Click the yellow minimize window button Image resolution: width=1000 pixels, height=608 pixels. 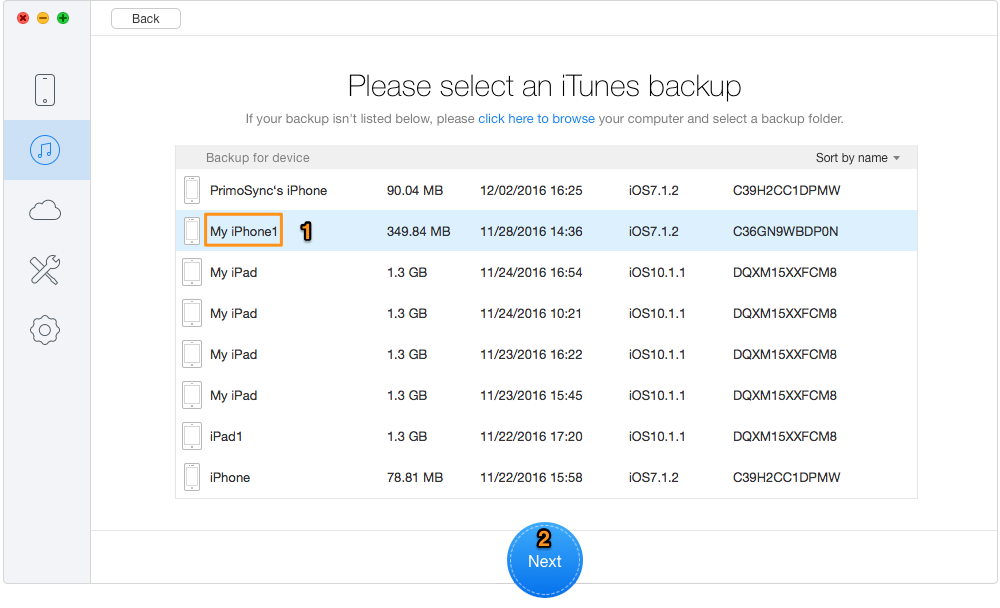pos(43,18)
